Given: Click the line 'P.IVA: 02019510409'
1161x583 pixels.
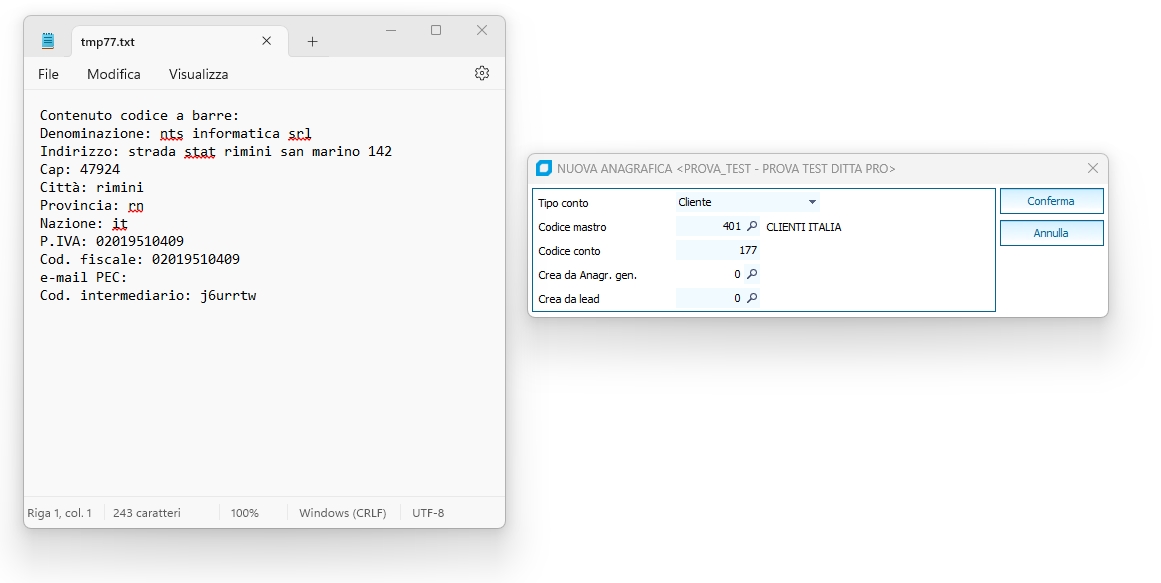Looking at the screenshot, I should pos(112,241).
